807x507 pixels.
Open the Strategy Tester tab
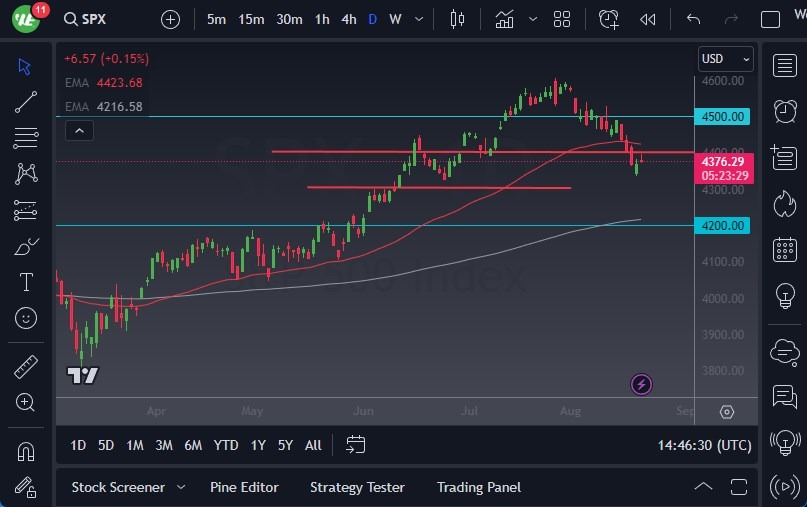click(x=357, y=487)
